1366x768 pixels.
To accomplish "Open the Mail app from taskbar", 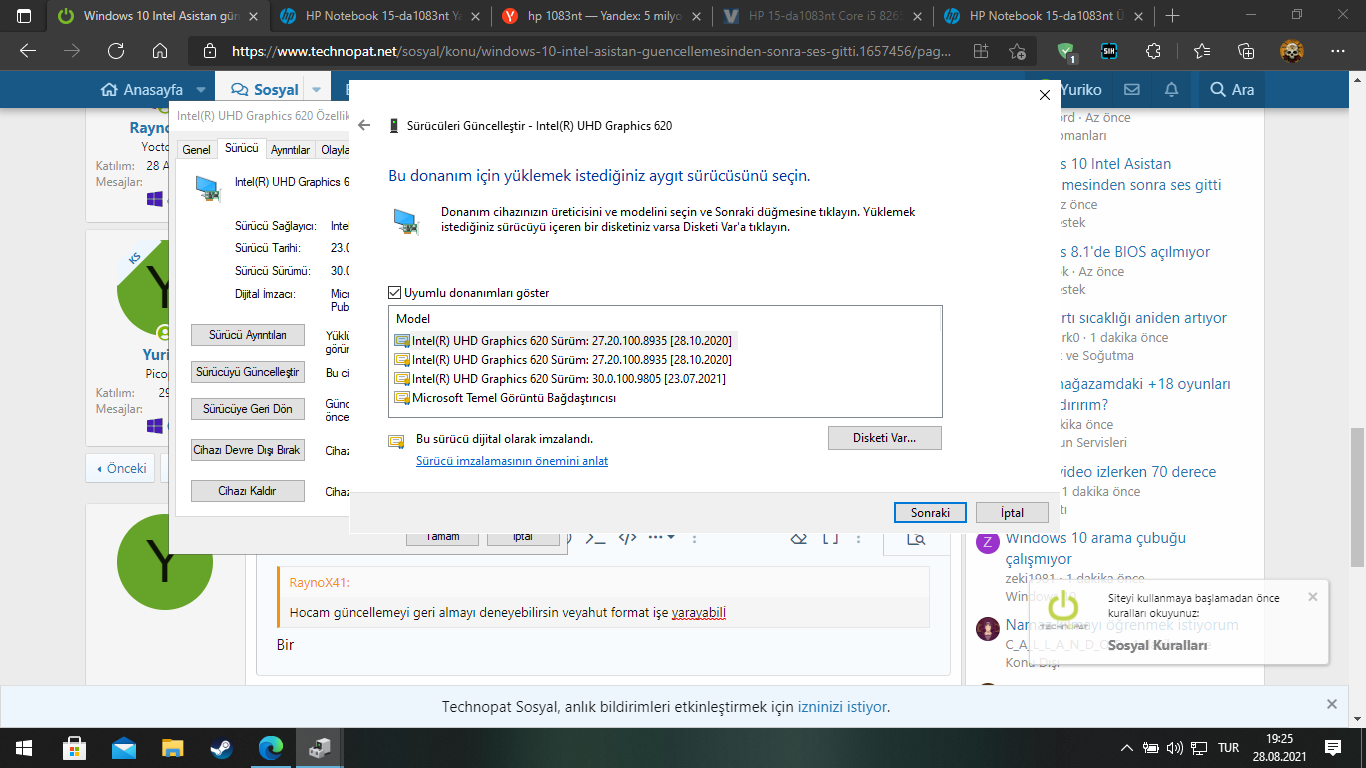I will [124, 747].
